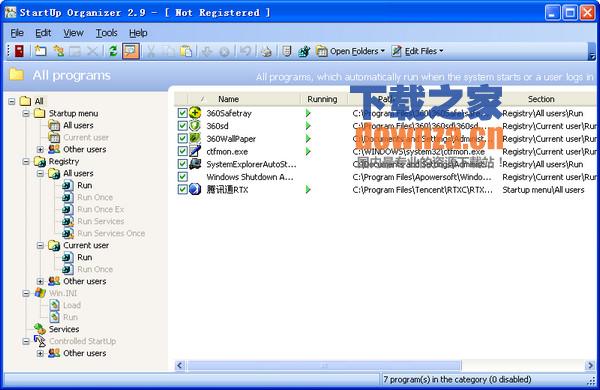Uncheck the 腾讯通RTX startup entry
Image resolution: width=600 pixels, height=390 pixels.
183,189
